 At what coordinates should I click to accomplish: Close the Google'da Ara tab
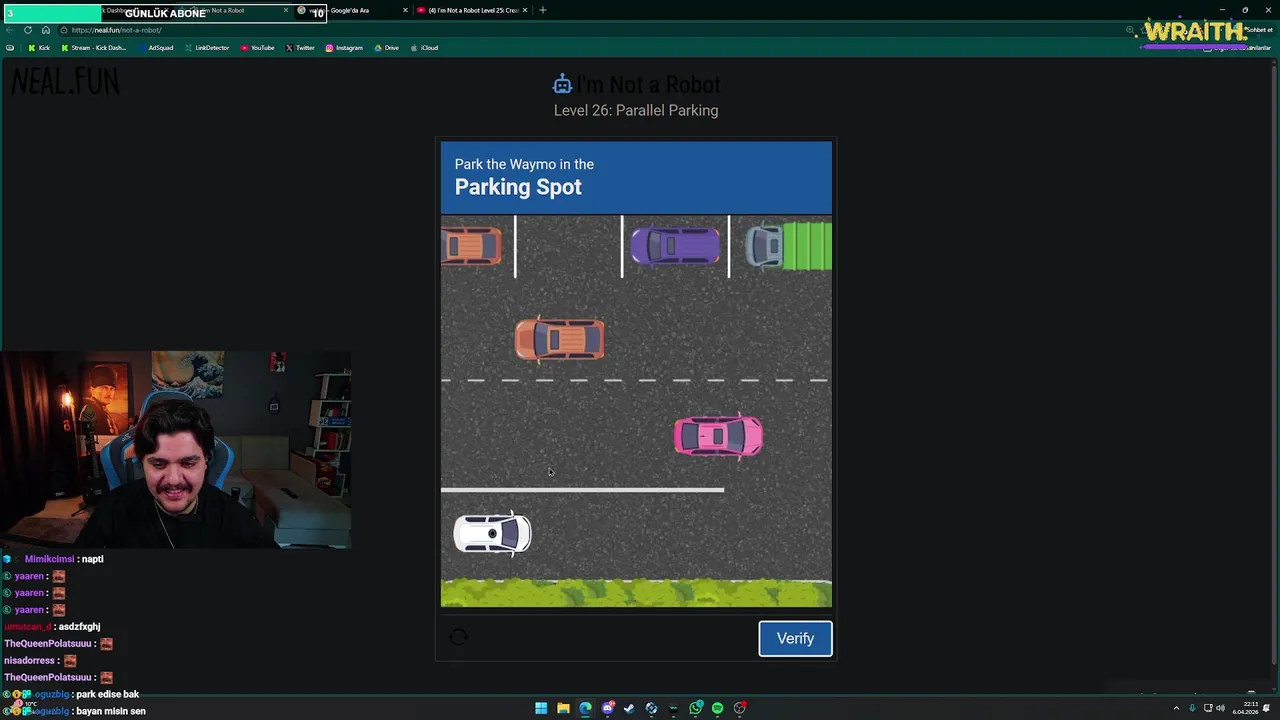point(405,10)
